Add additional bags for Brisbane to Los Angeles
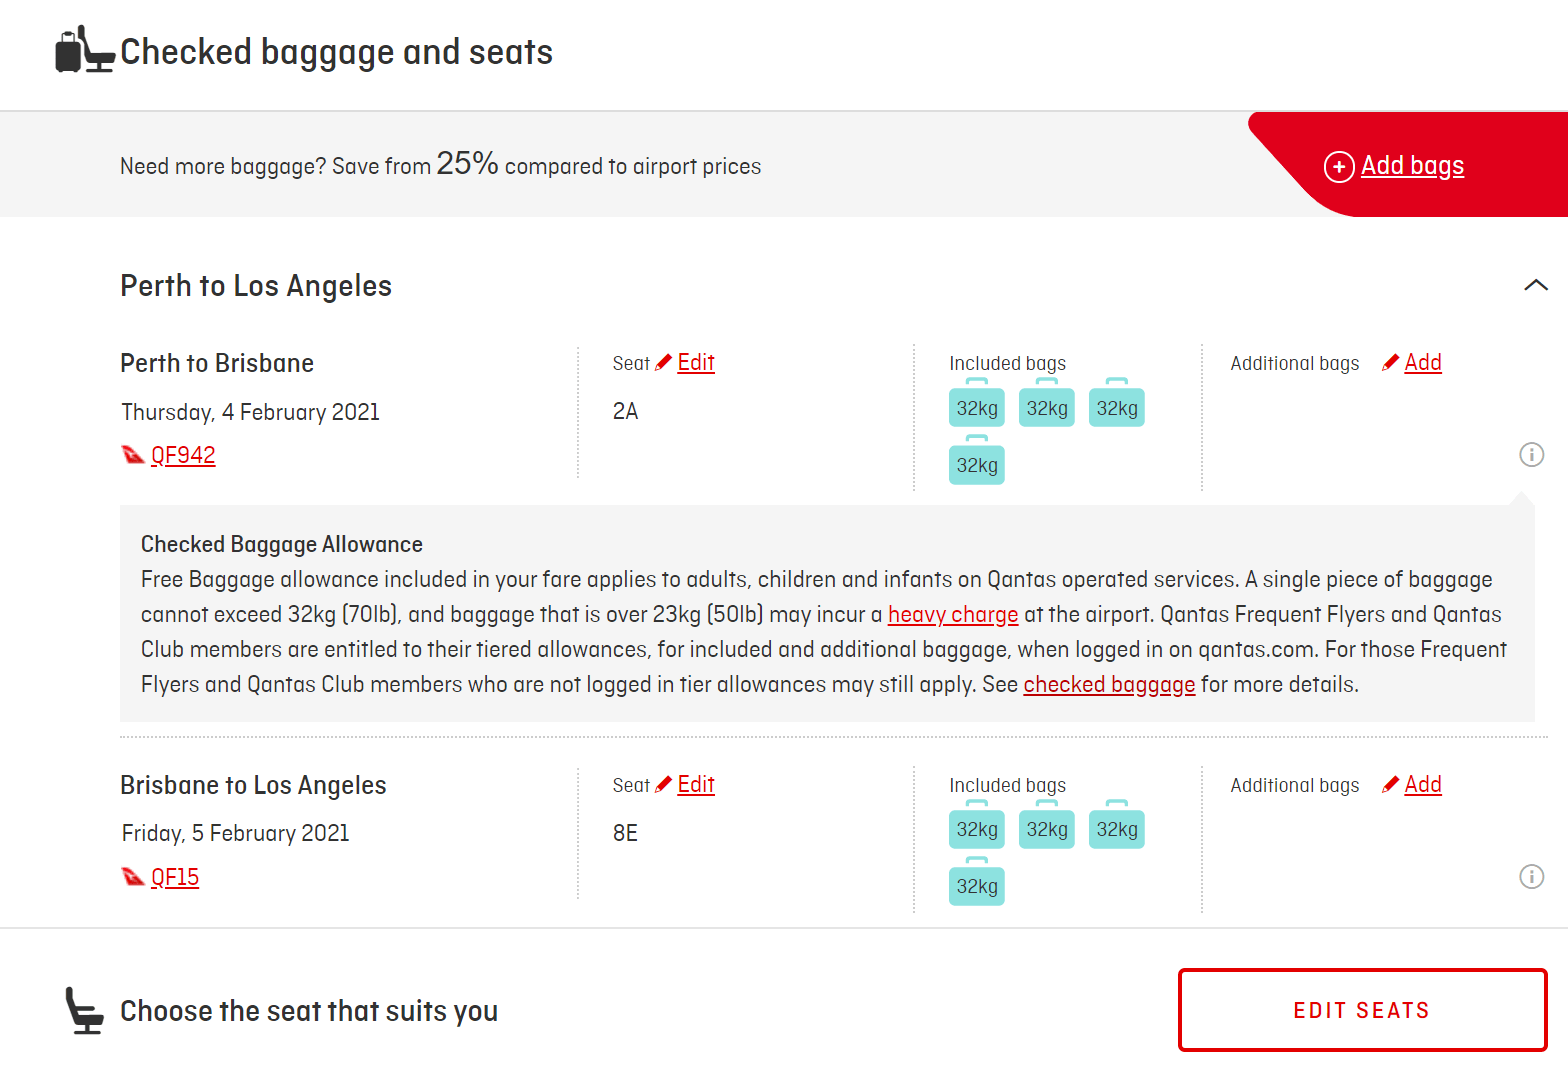This screenshot has width=1568, height=1078. click(1422, 785)
